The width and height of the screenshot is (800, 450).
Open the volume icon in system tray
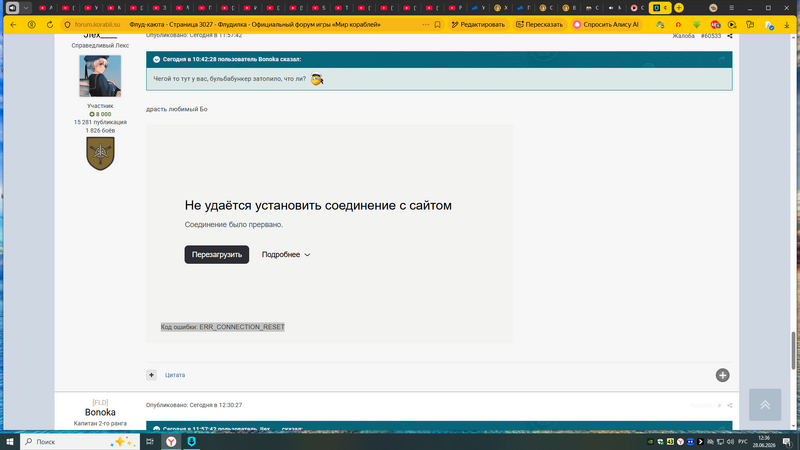(730, 442)
